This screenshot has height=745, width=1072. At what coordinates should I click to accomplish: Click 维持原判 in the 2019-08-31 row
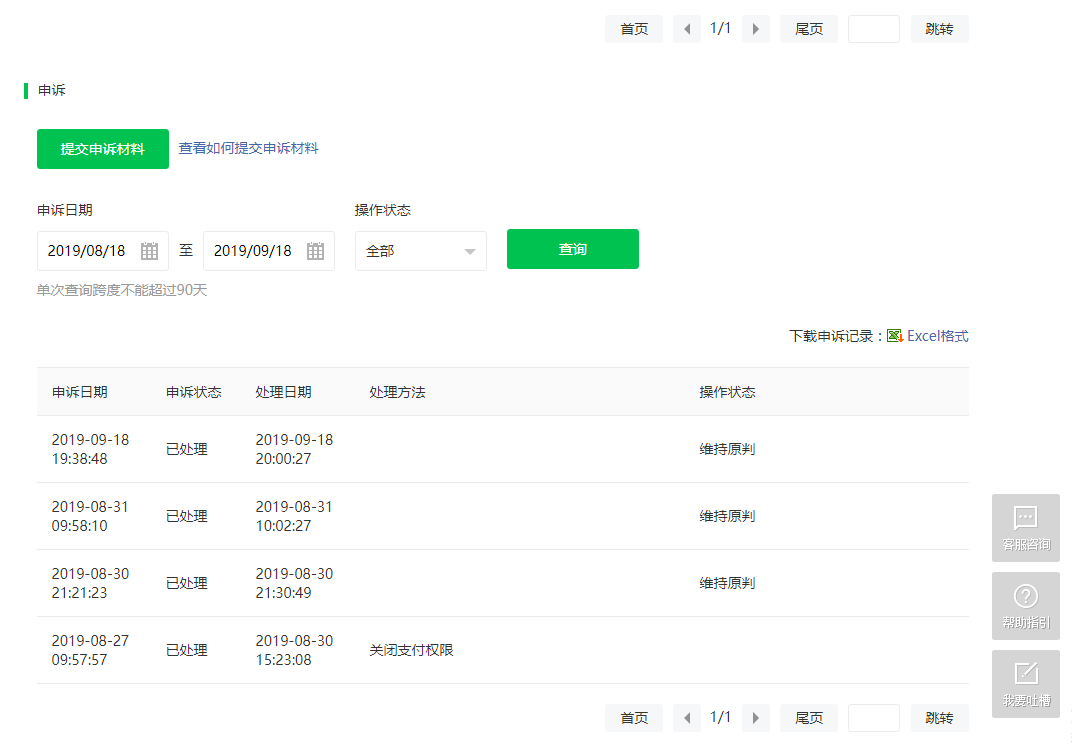click(x=727, y=516)
